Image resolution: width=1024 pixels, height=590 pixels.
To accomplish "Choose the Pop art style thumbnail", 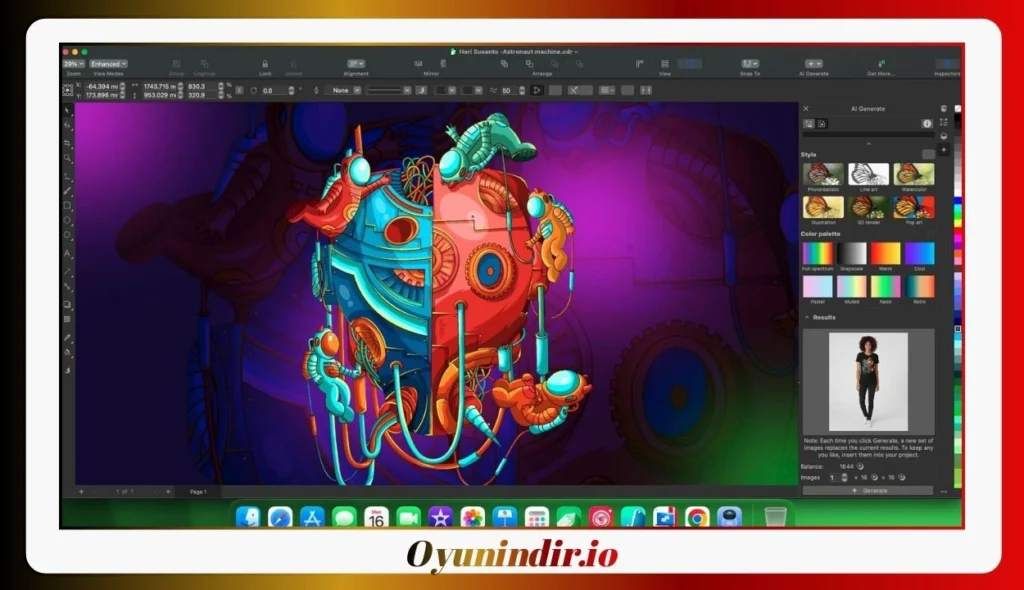I will coord(914,207).
